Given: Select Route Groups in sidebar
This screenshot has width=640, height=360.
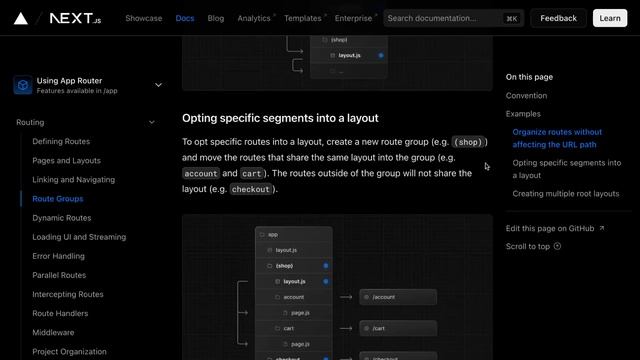Looking at the screenshot, I should point(58,199).
